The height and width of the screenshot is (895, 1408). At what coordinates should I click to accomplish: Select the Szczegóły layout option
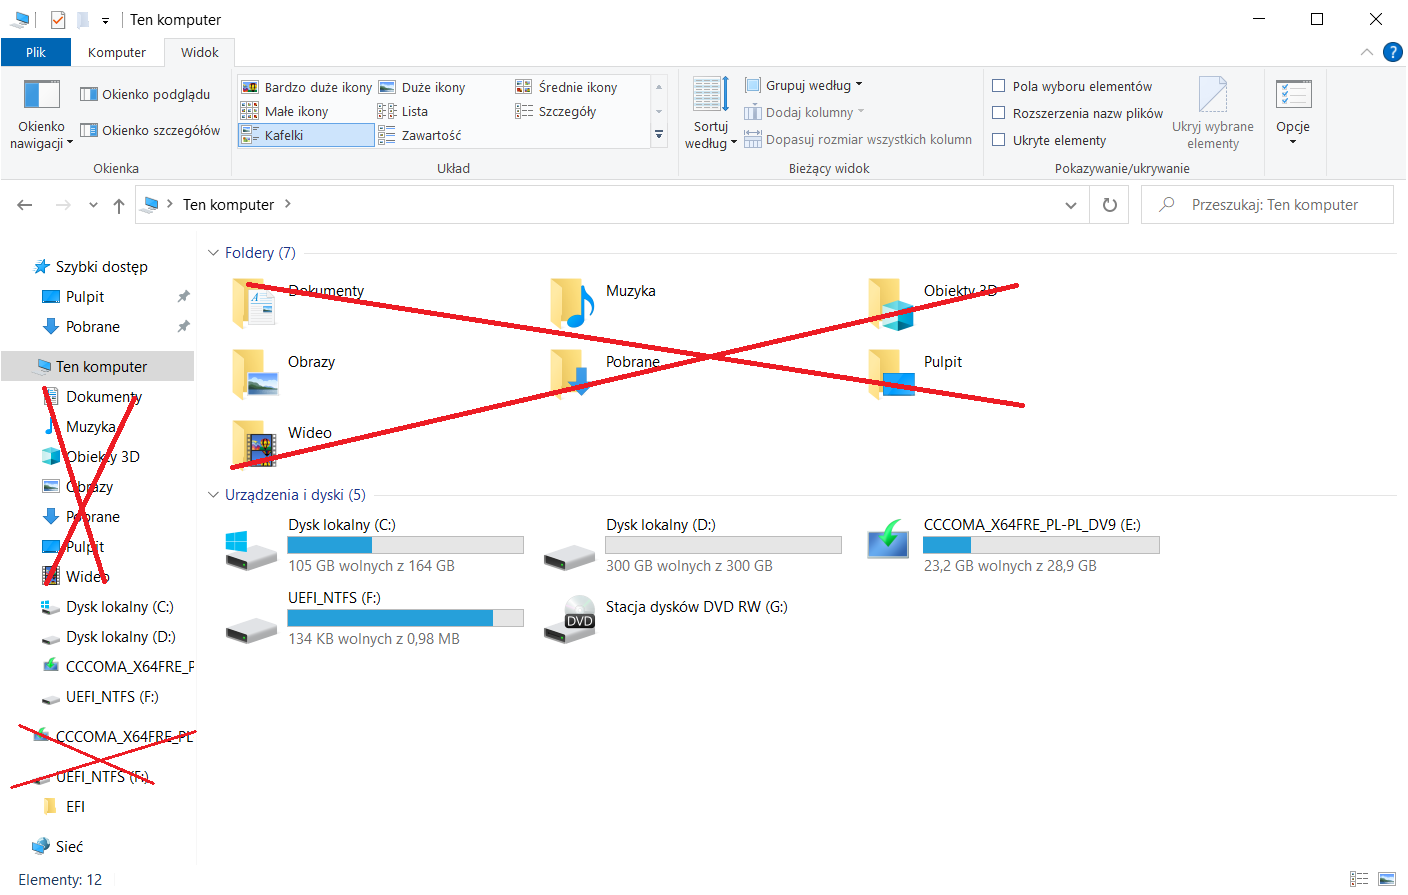566,111
